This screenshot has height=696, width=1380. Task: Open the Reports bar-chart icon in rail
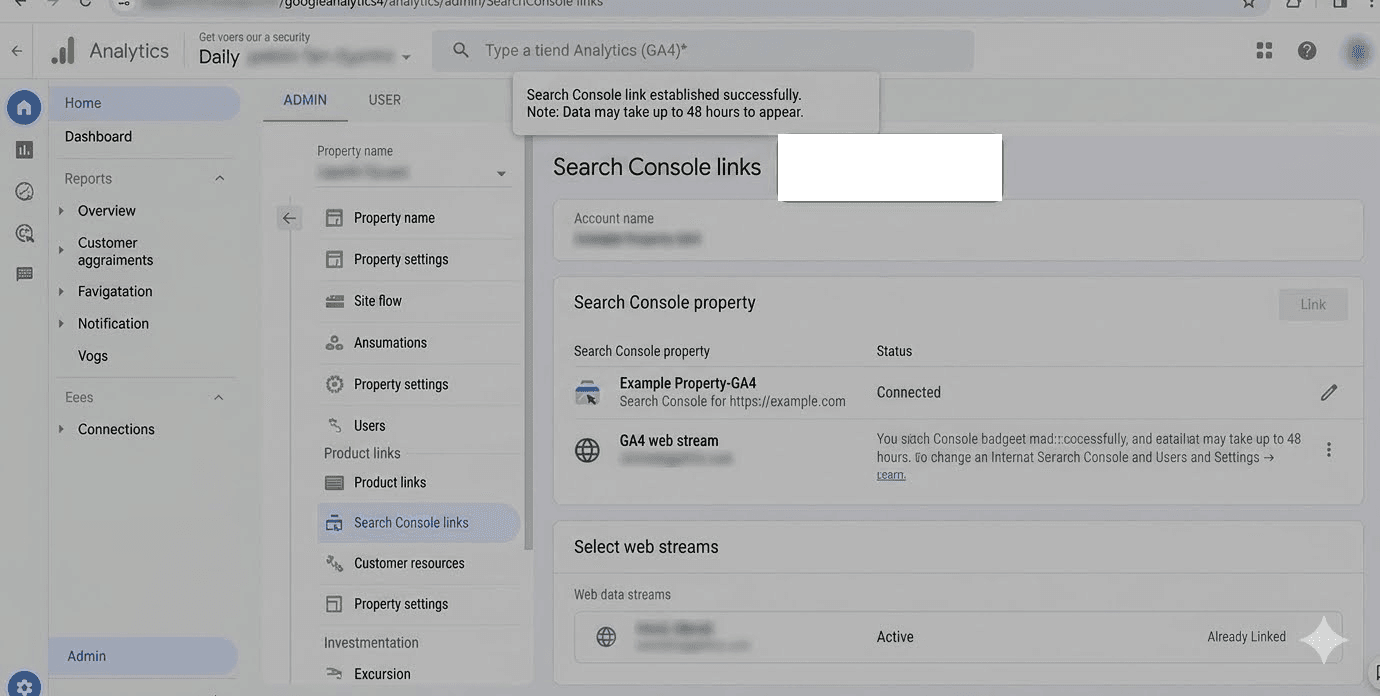coord(24,150)
